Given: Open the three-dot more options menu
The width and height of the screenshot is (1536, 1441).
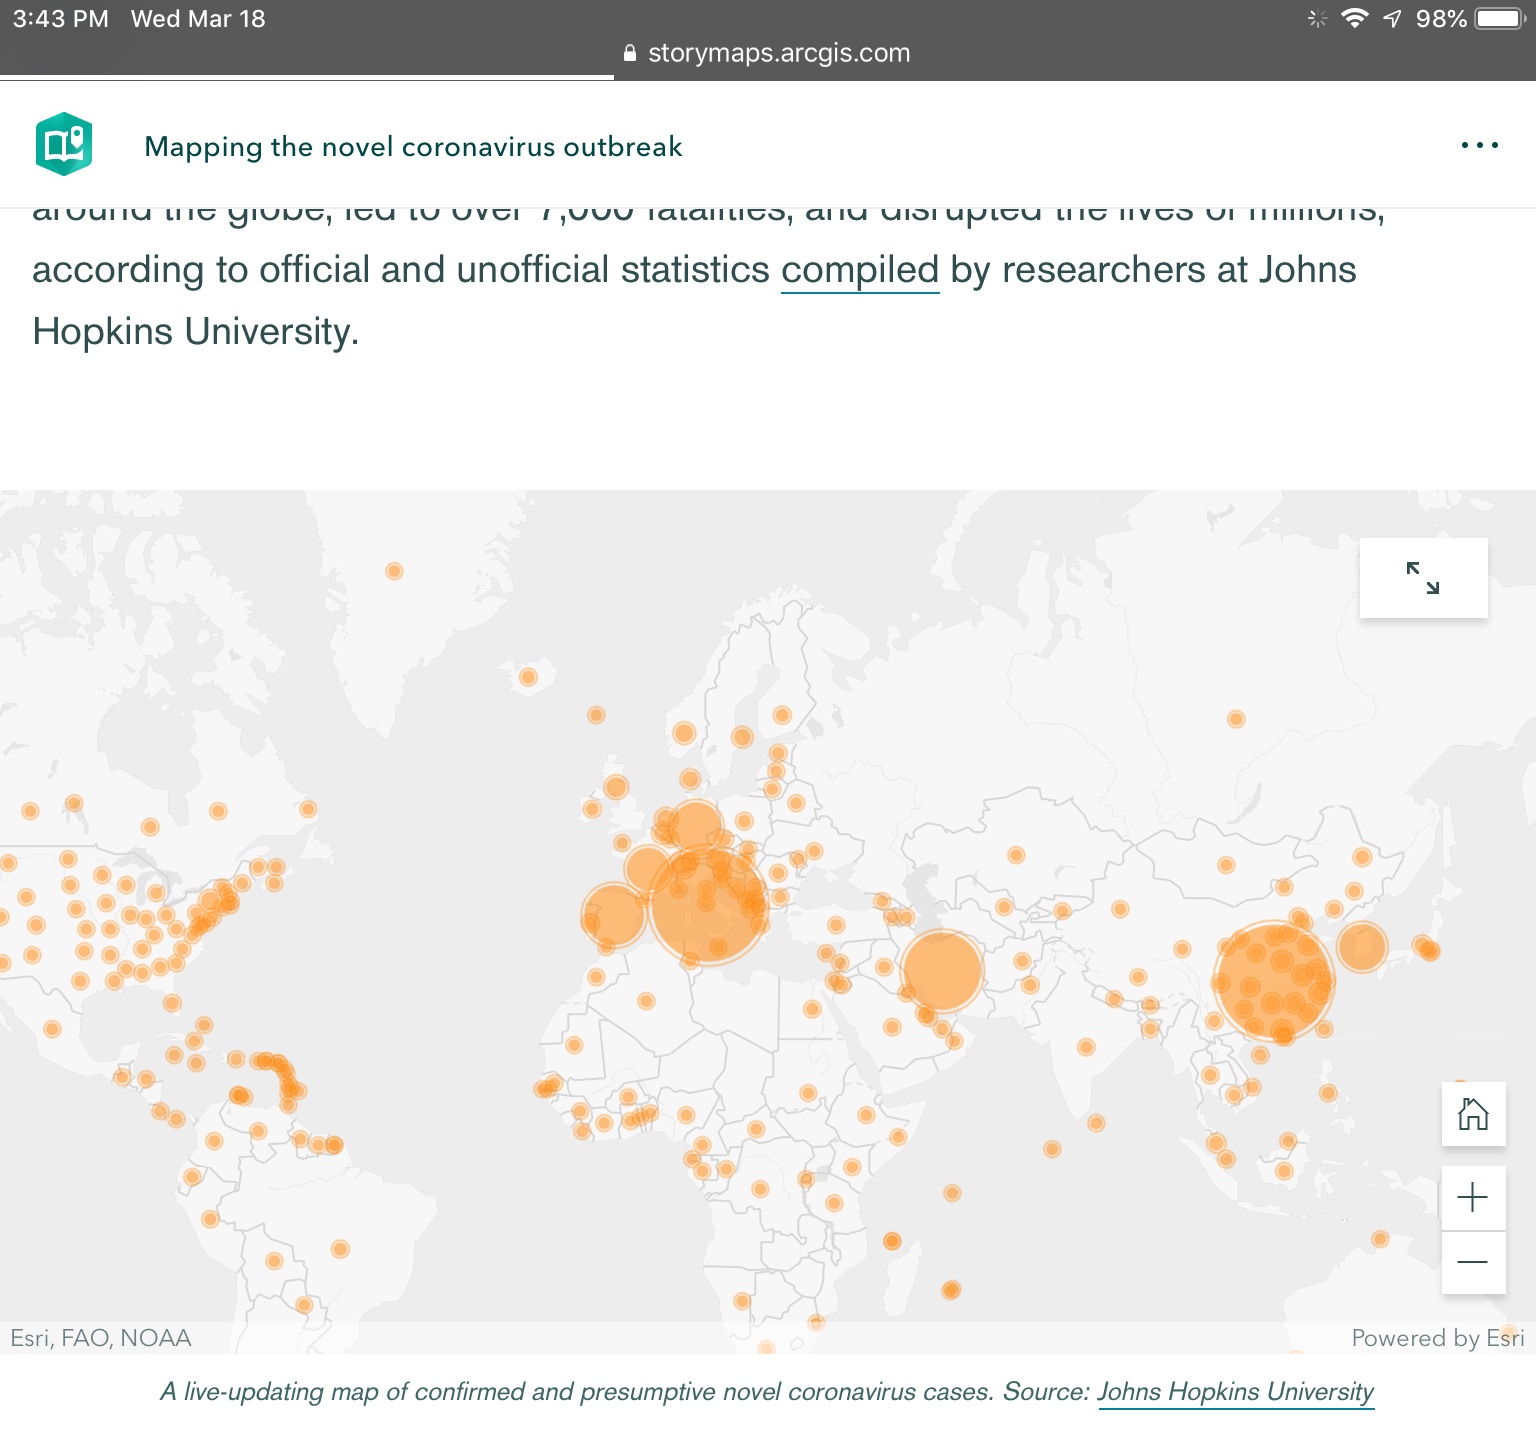Looking at the screenshot, I should [x=1479, y=146].
